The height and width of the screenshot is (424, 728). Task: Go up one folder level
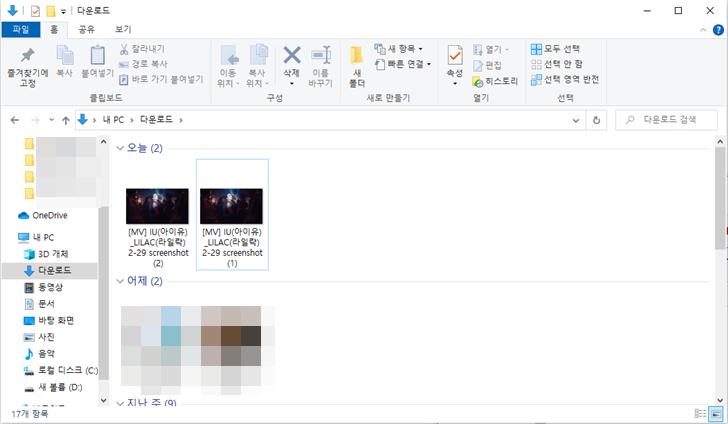(x=65, y=120)
